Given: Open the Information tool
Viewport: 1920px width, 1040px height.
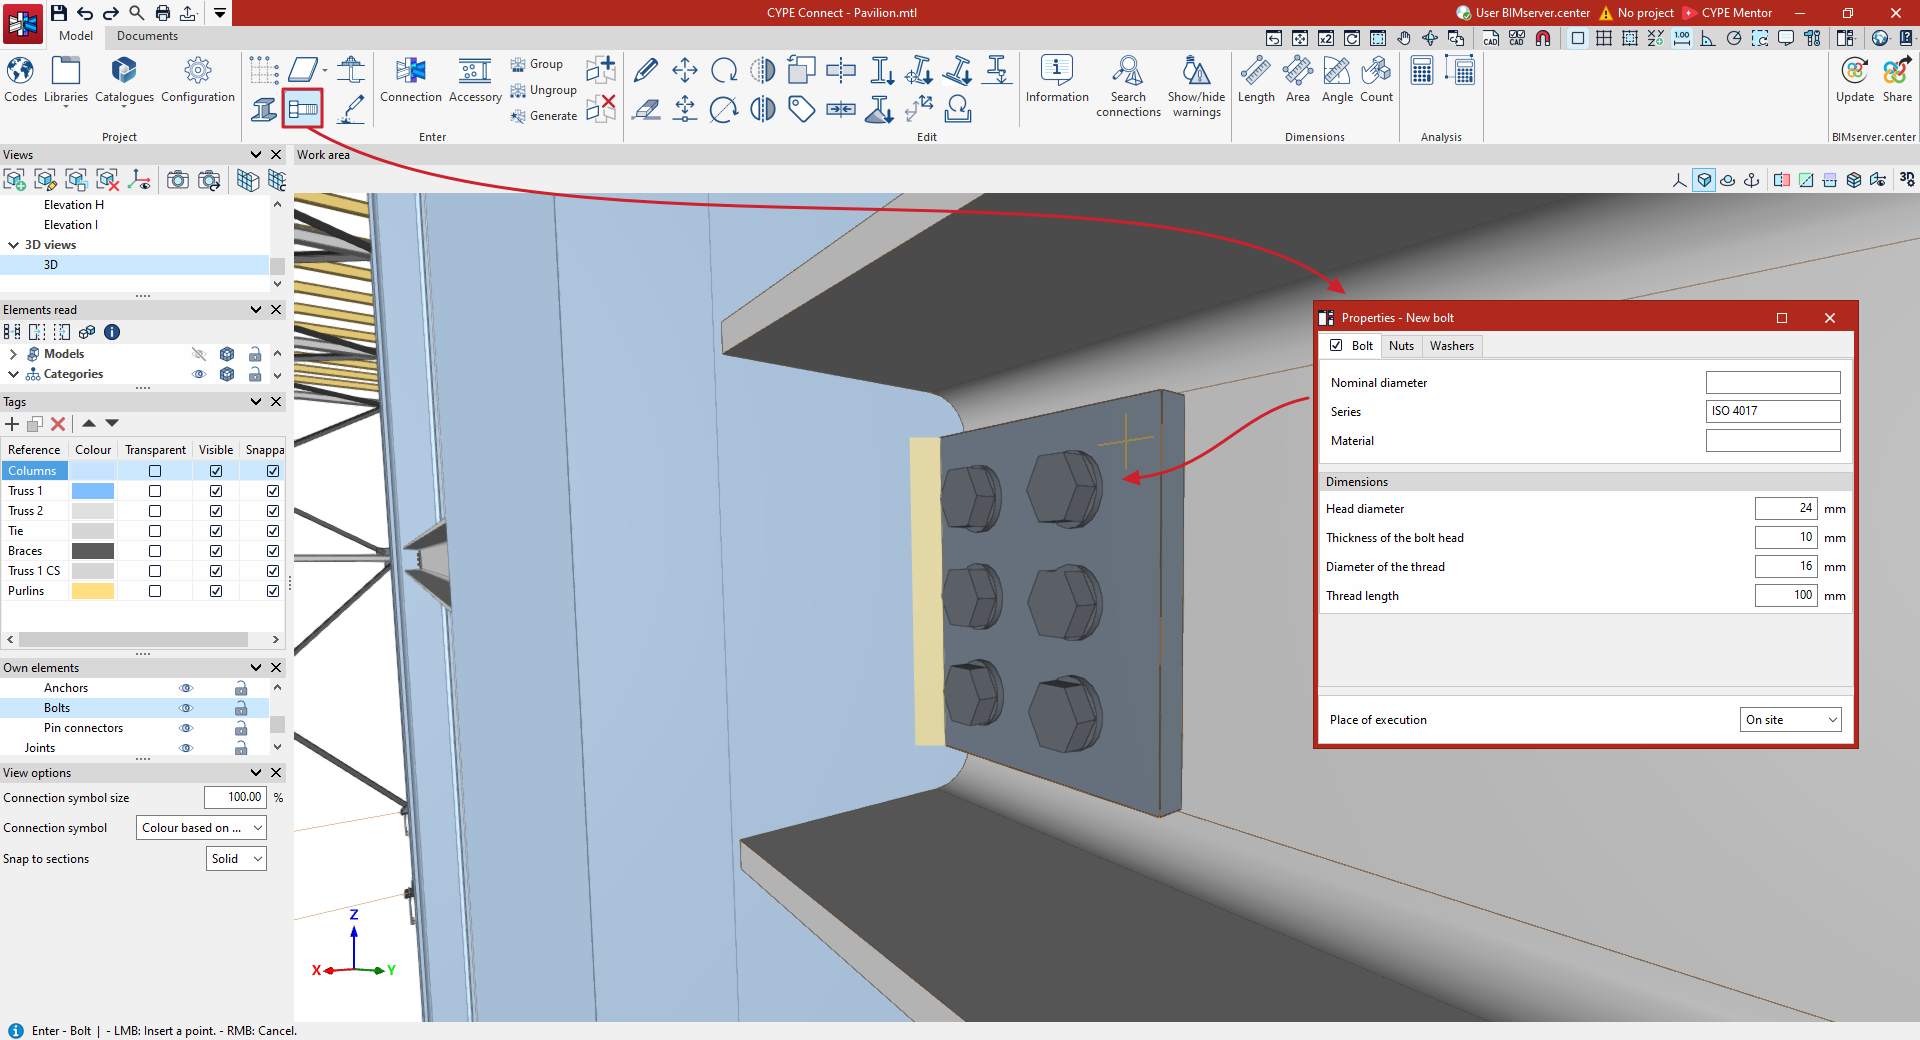Looking at the screenshot, I should click(x=1057, y=80).
